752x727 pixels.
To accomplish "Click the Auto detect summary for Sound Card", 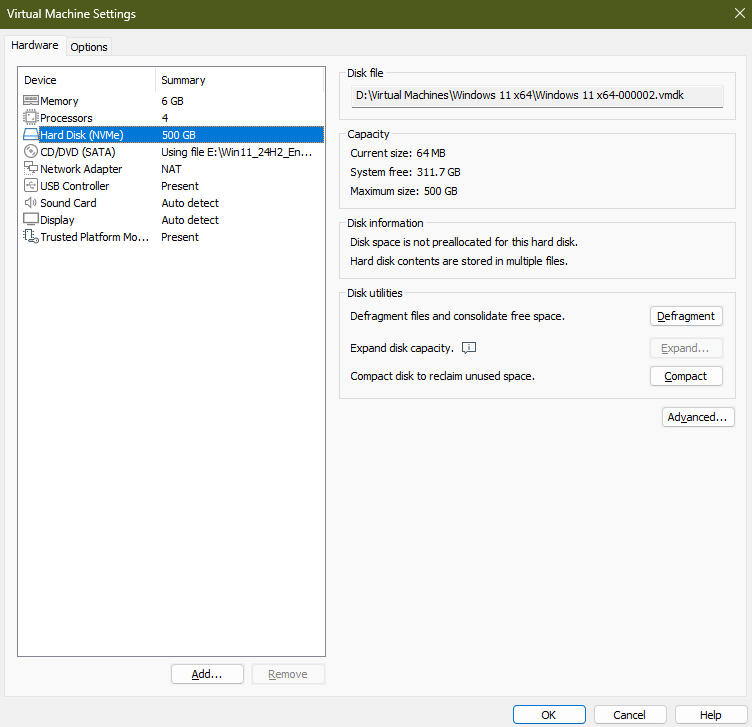I will click(190, 203).
